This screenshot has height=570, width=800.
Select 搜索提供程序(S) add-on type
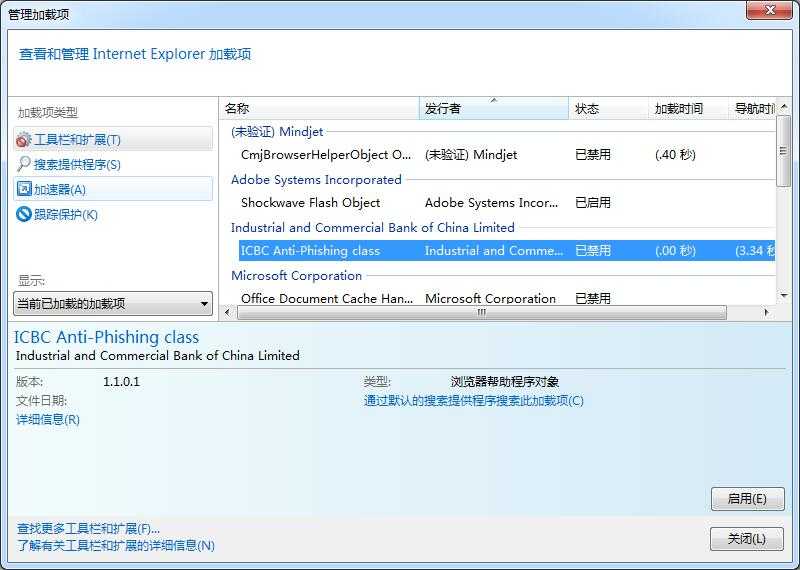pyautogui.click(x=113, y=164)
